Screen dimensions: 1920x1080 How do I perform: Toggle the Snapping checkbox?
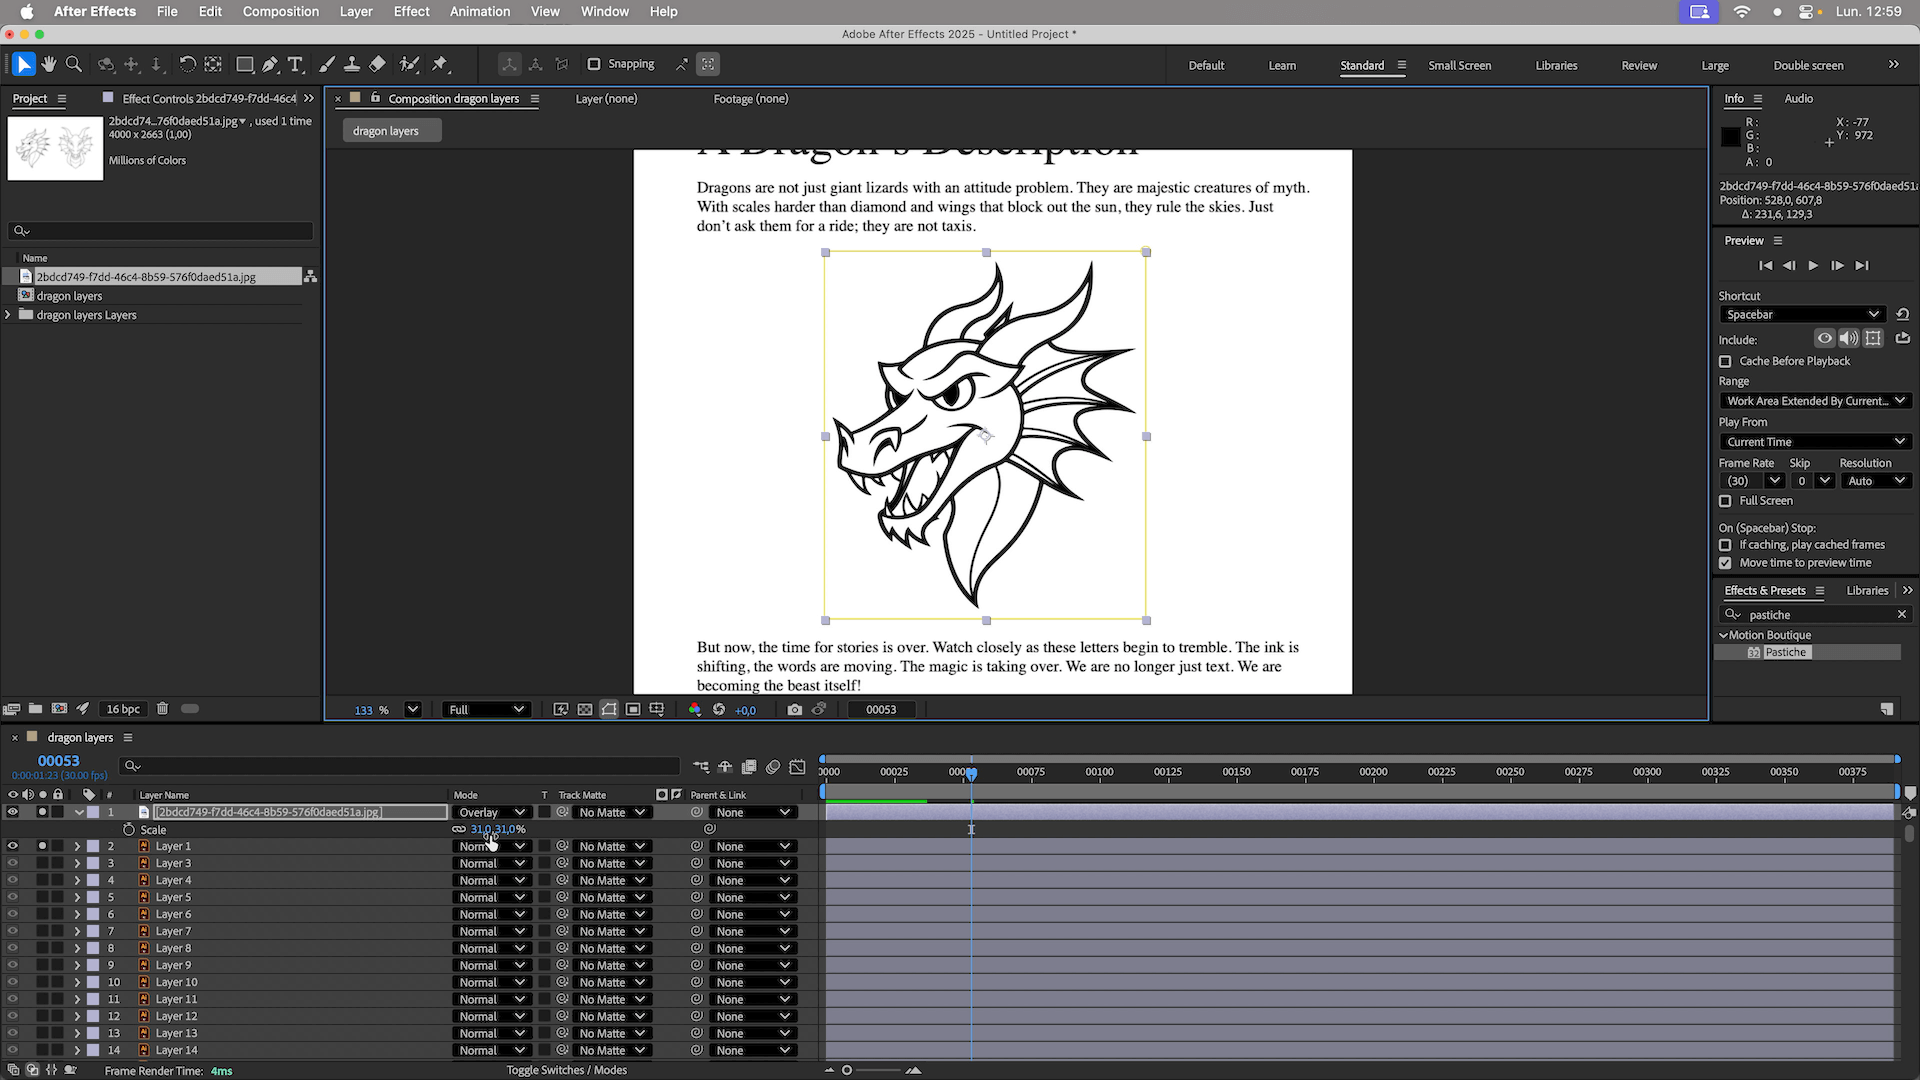click(594, 64)
